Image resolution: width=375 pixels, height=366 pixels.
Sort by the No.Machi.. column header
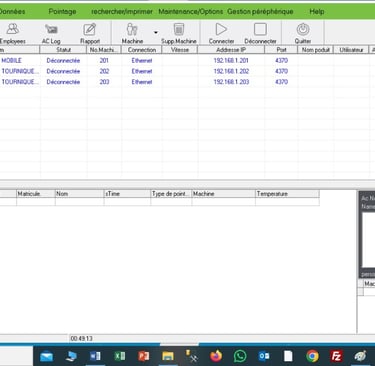pos(104,50)
